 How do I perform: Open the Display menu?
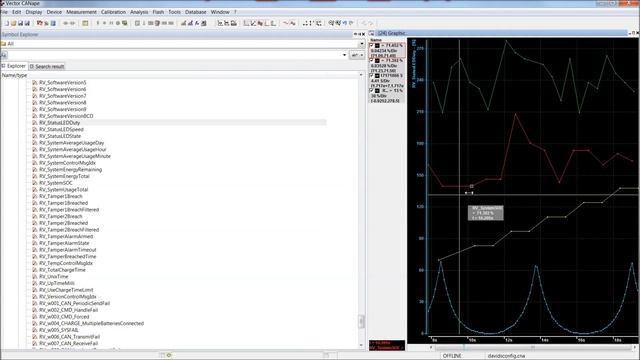click(34, 12)
